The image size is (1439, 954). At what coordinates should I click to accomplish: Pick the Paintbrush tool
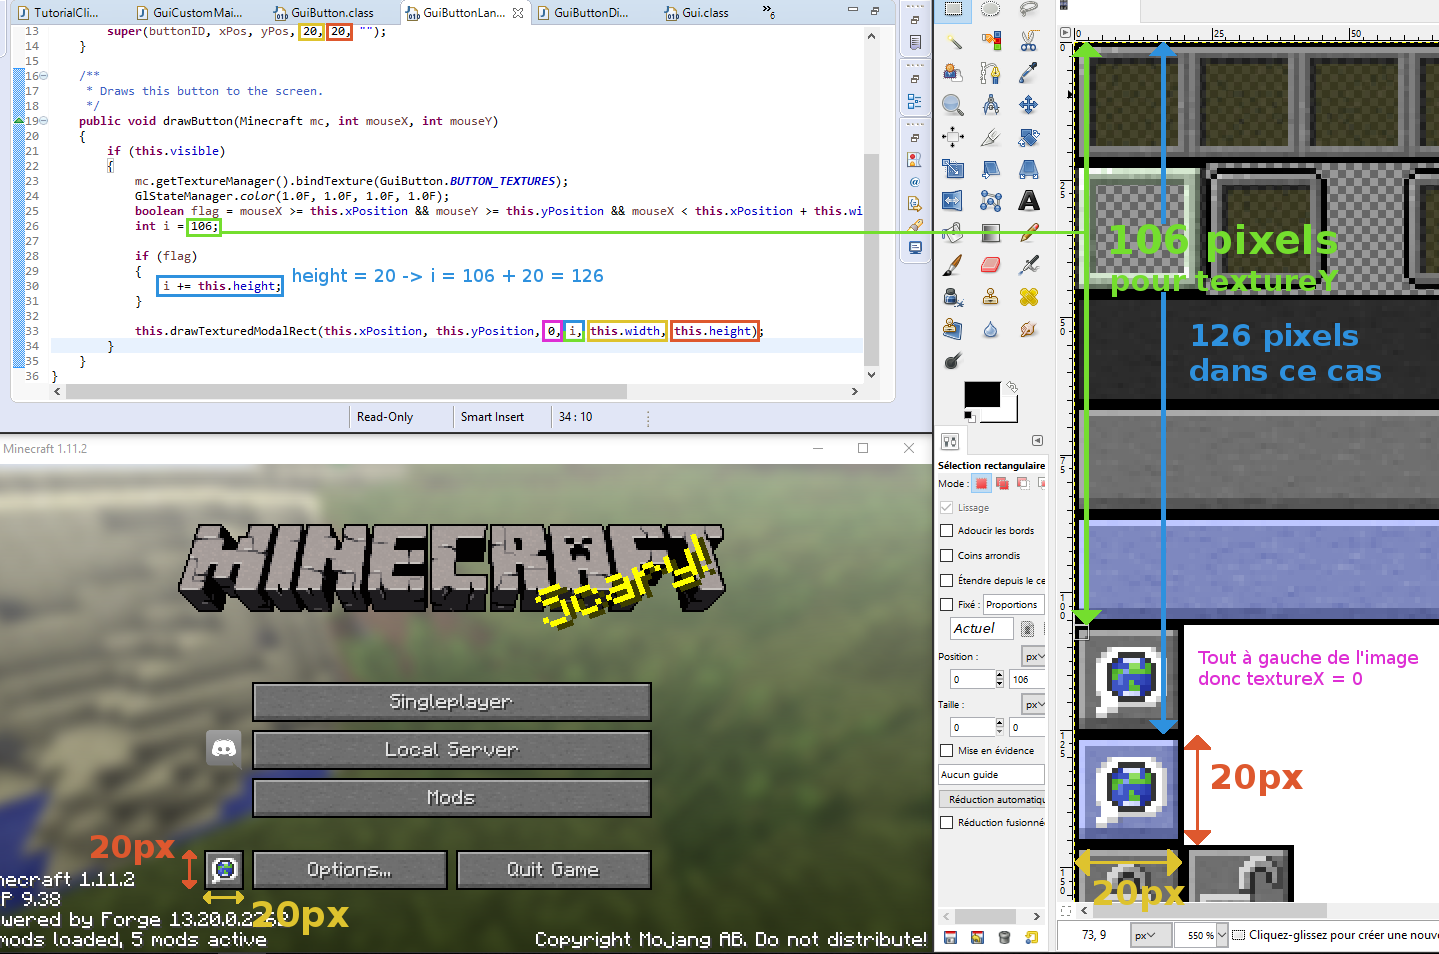(953, 265)
